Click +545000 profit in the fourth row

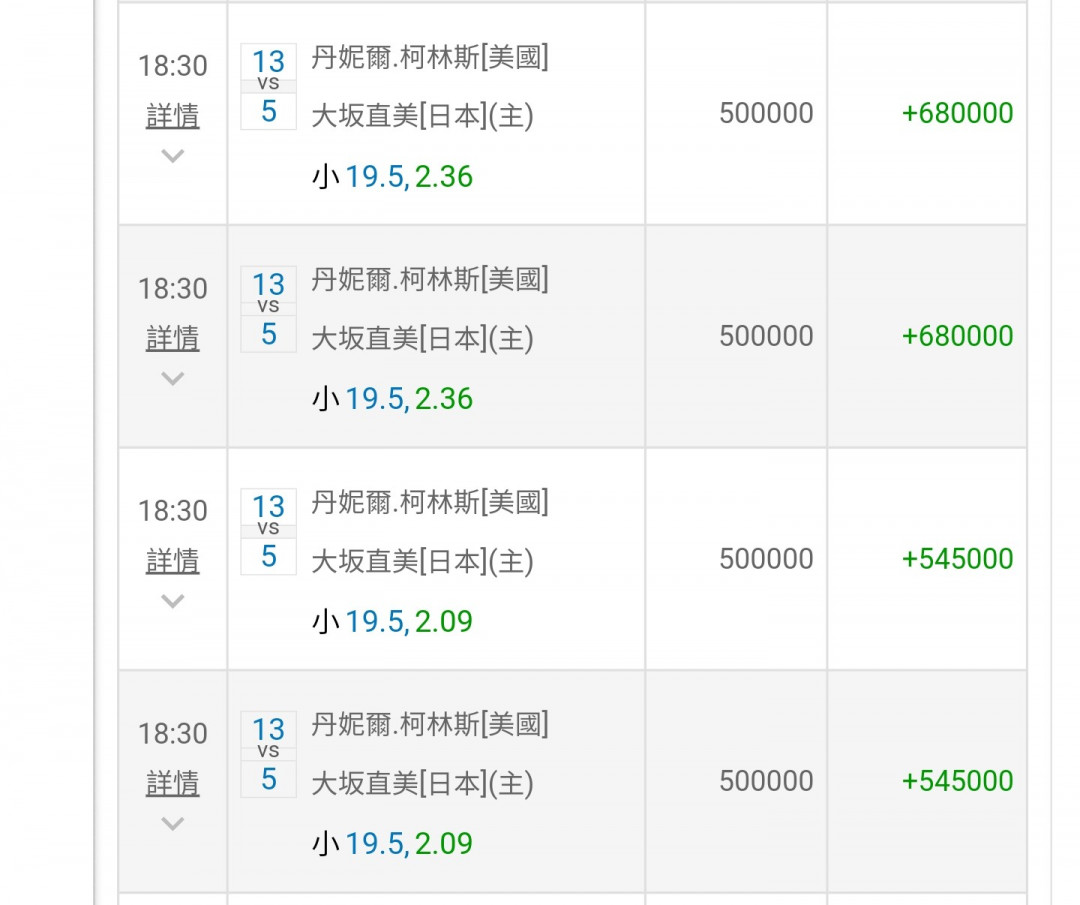(957, 781)
